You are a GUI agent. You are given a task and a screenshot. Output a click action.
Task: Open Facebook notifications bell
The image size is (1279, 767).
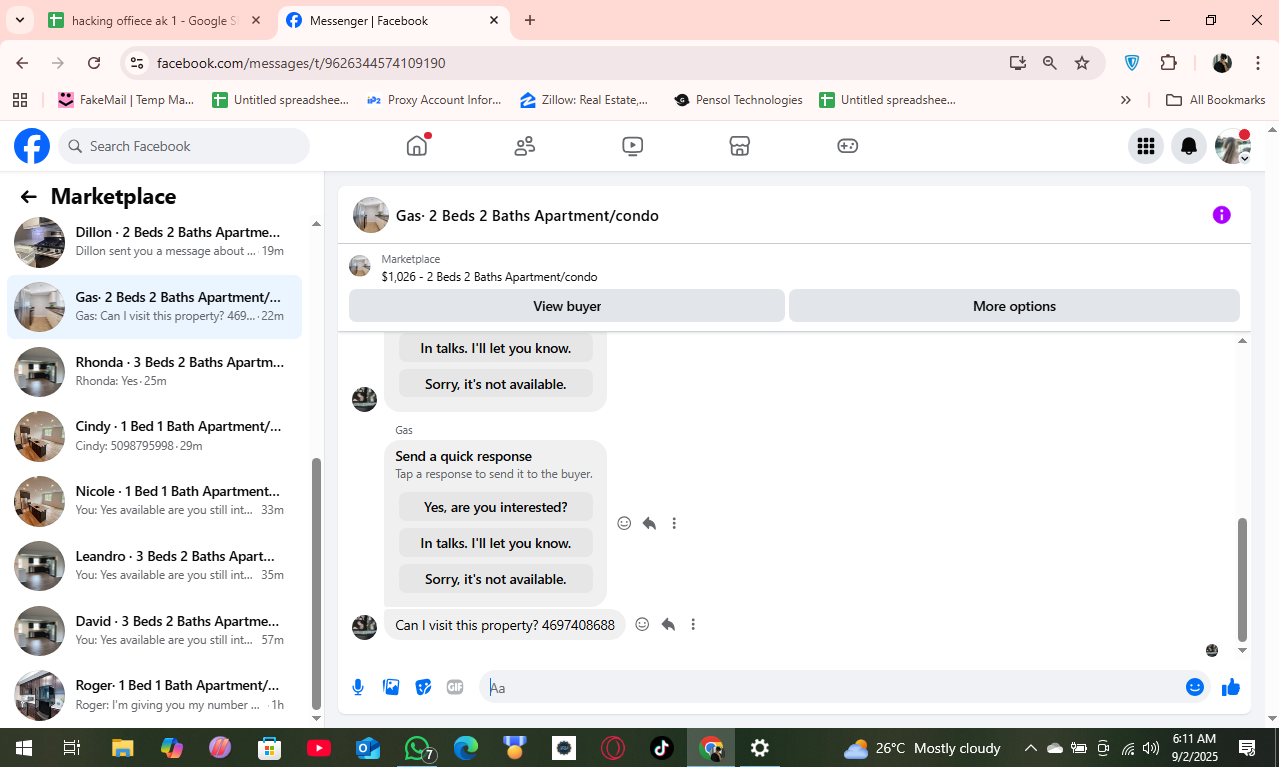[x=1189, y=146]
